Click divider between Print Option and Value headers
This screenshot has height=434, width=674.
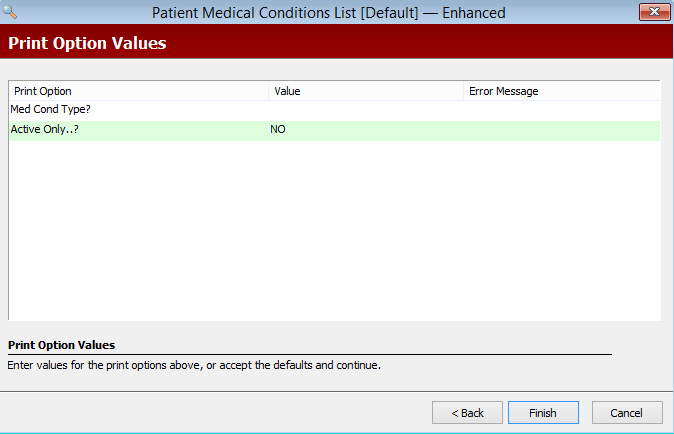click(x=268, y=91)
